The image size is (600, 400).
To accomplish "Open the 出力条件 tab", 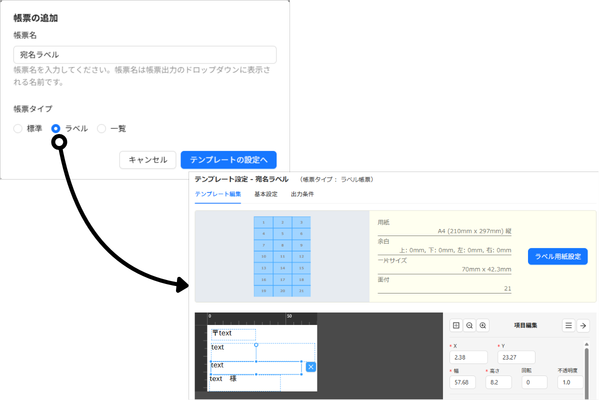I will 302,194.
